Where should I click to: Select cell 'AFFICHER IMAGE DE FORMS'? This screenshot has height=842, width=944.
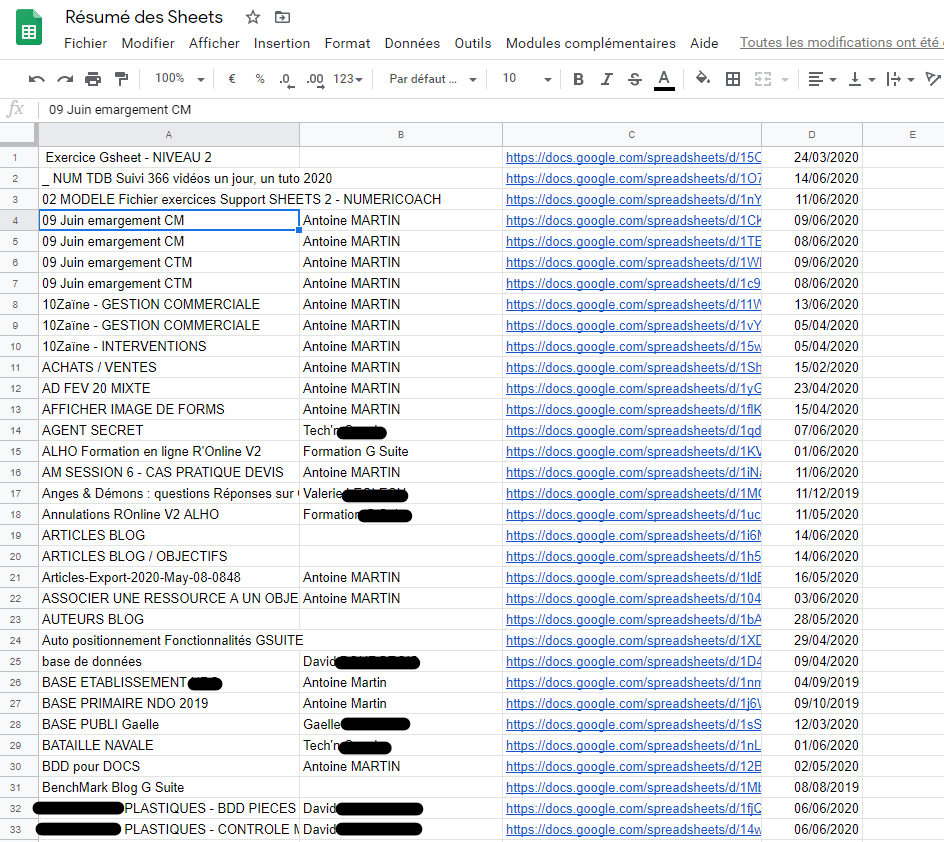169,410
